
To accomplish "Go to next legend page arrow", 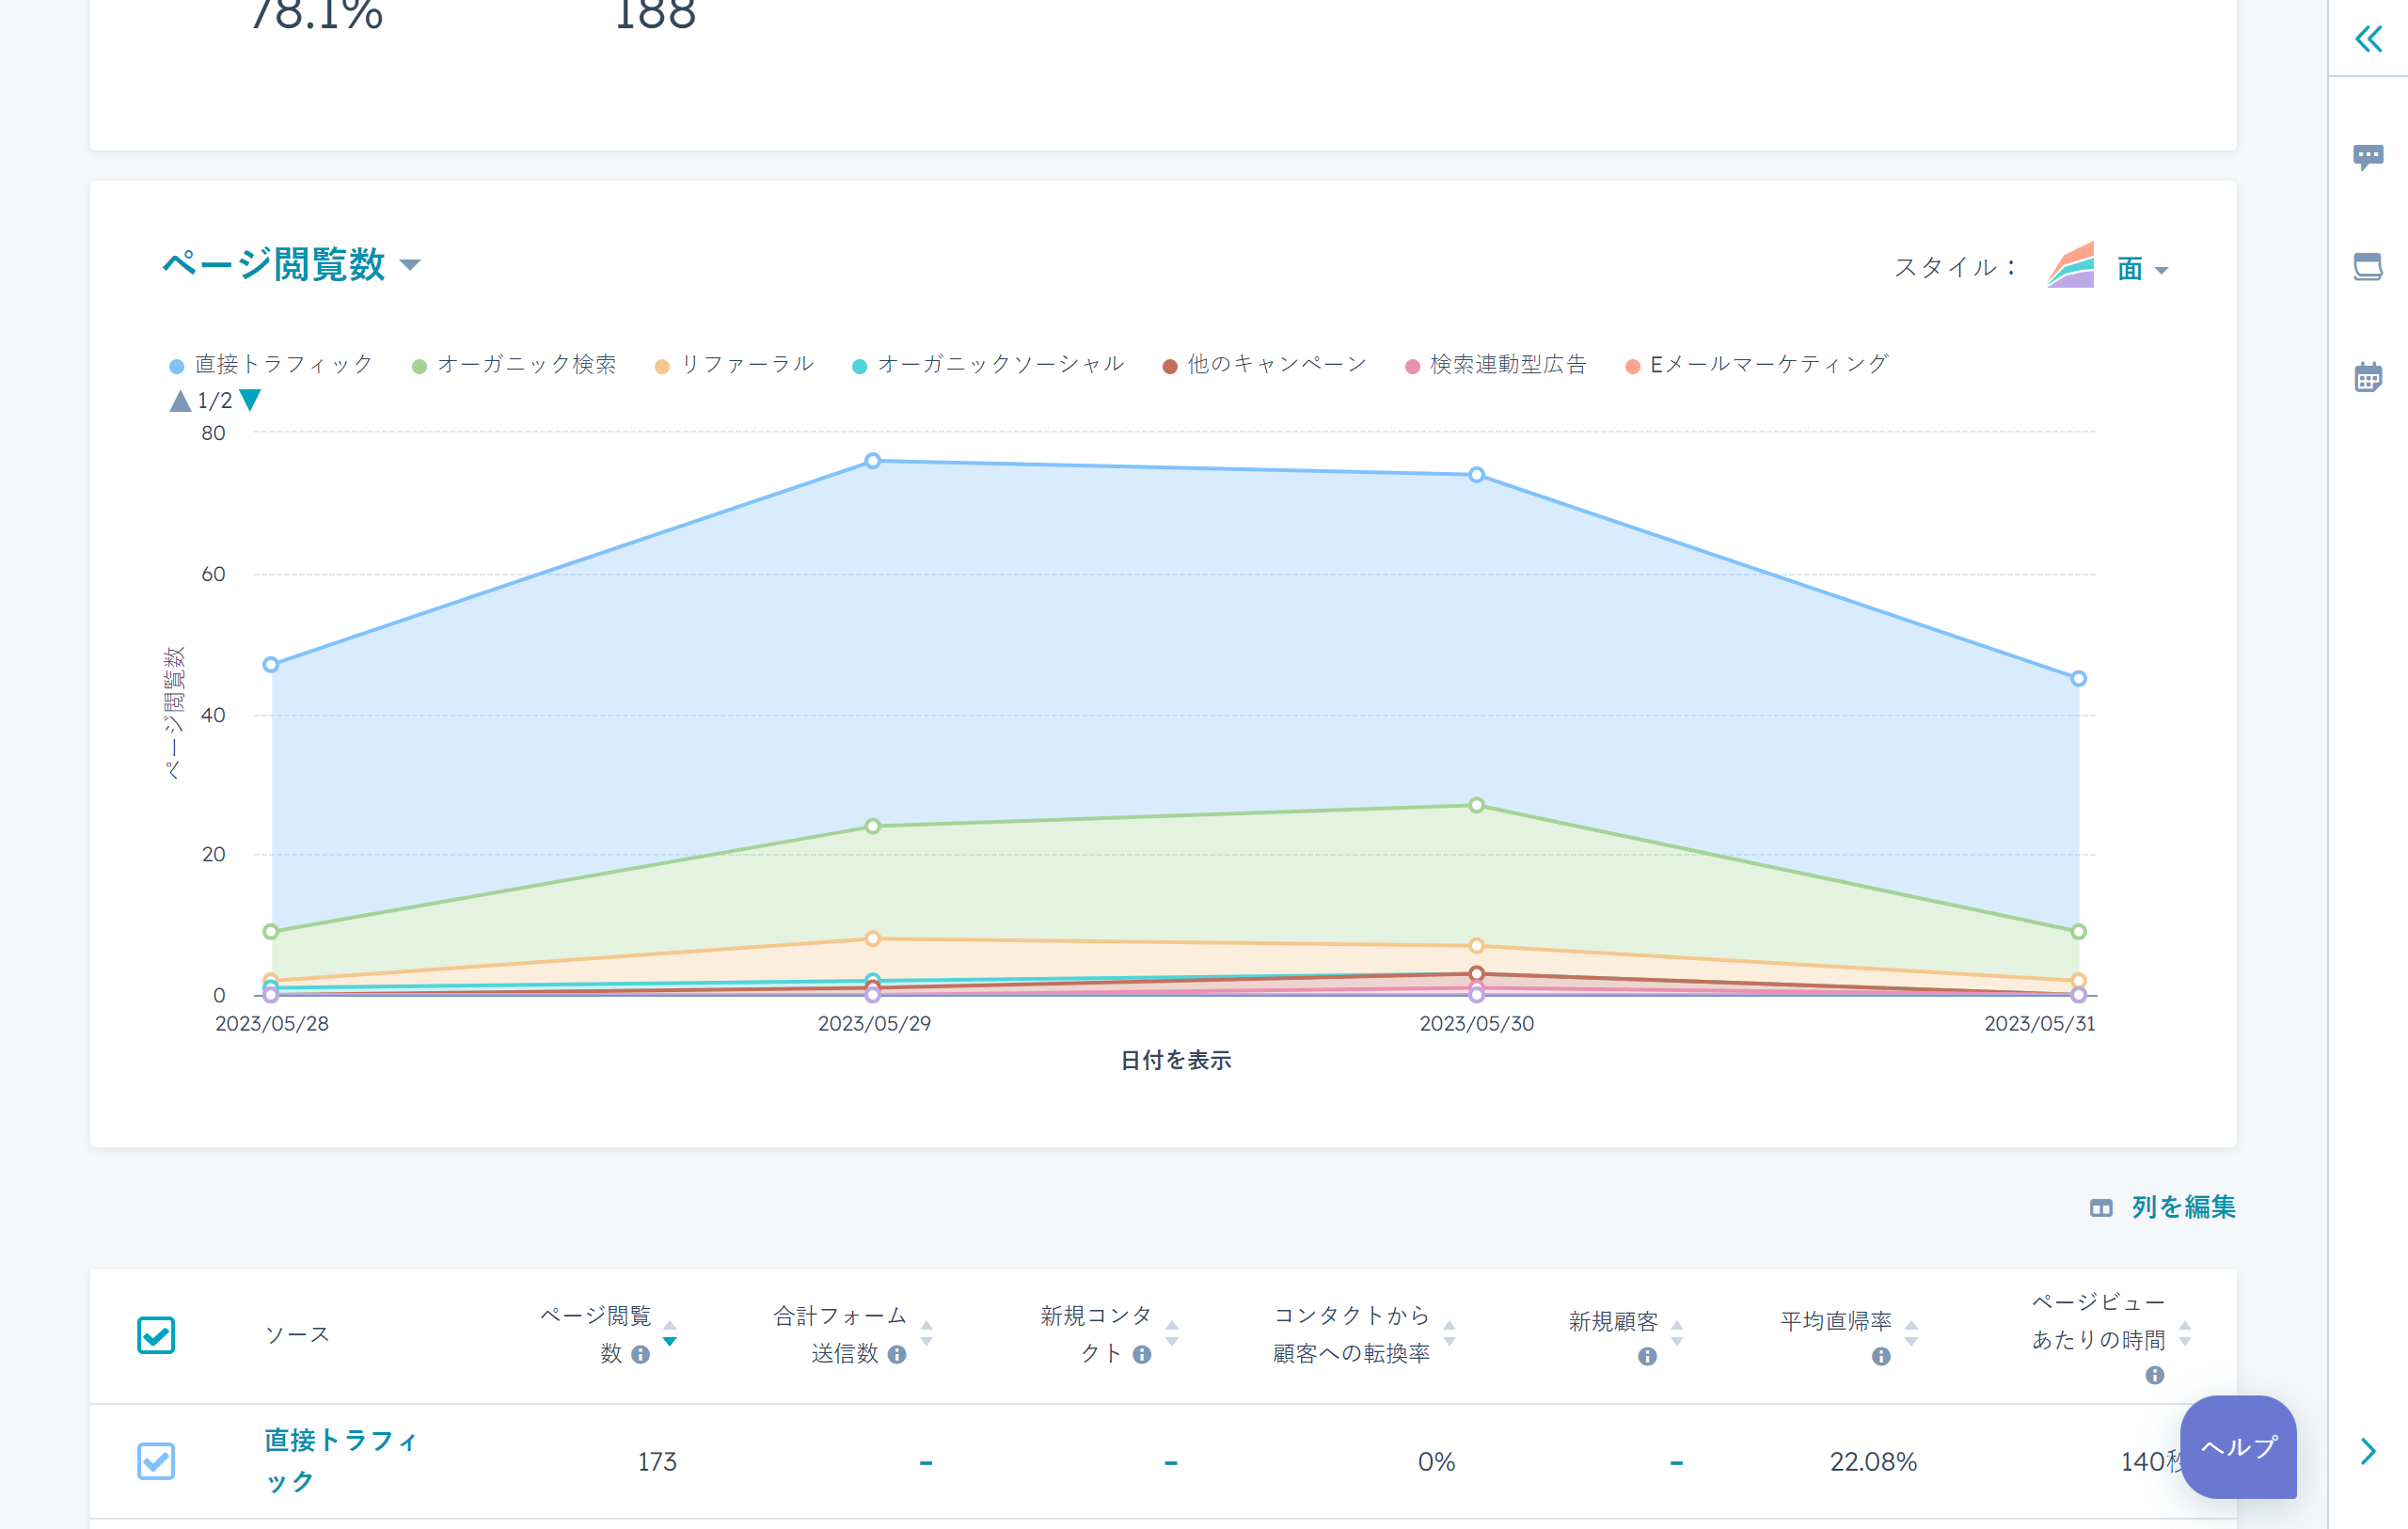I will (250, 400).
